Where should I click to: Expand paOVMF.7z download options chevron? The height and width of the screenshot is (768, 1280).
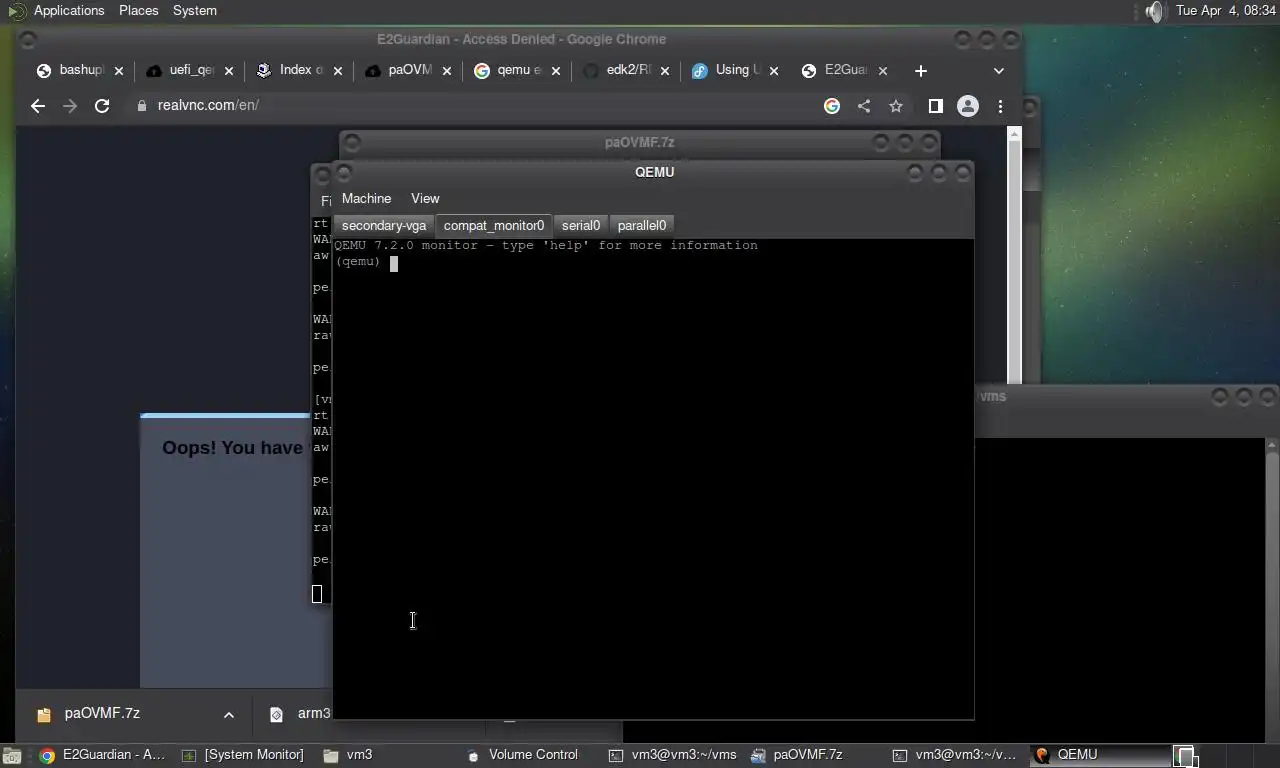click(x=229, y=714)
